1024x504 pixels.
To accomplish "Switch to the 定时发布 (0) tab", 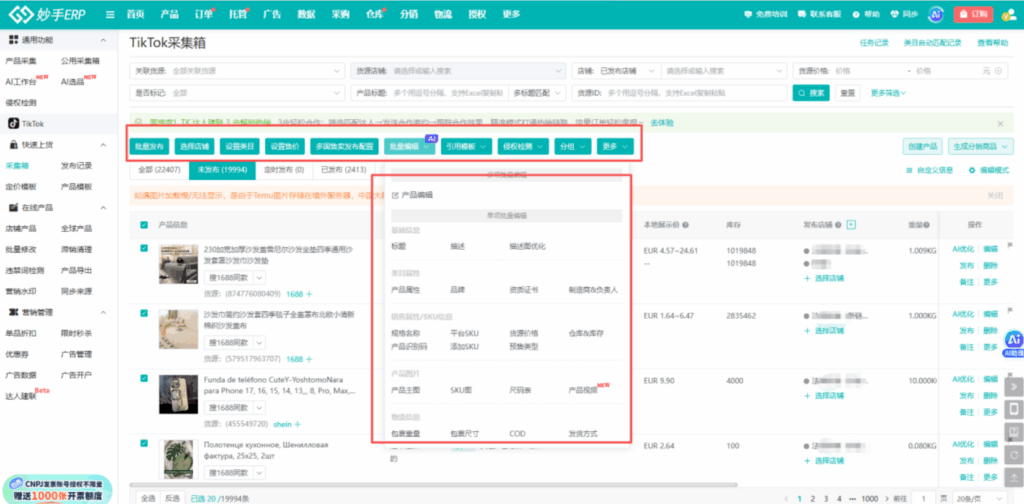I will tap(283, 170).
